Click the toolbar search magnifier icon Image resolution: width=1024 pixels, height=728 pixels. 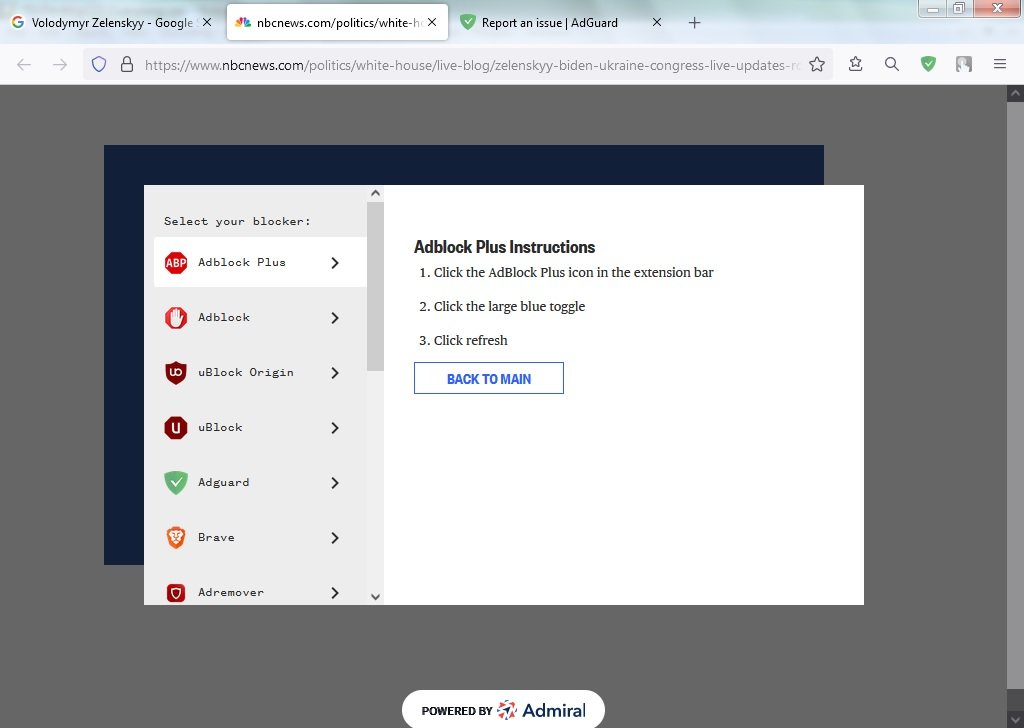pyautogui.click(x=892, y=63)
